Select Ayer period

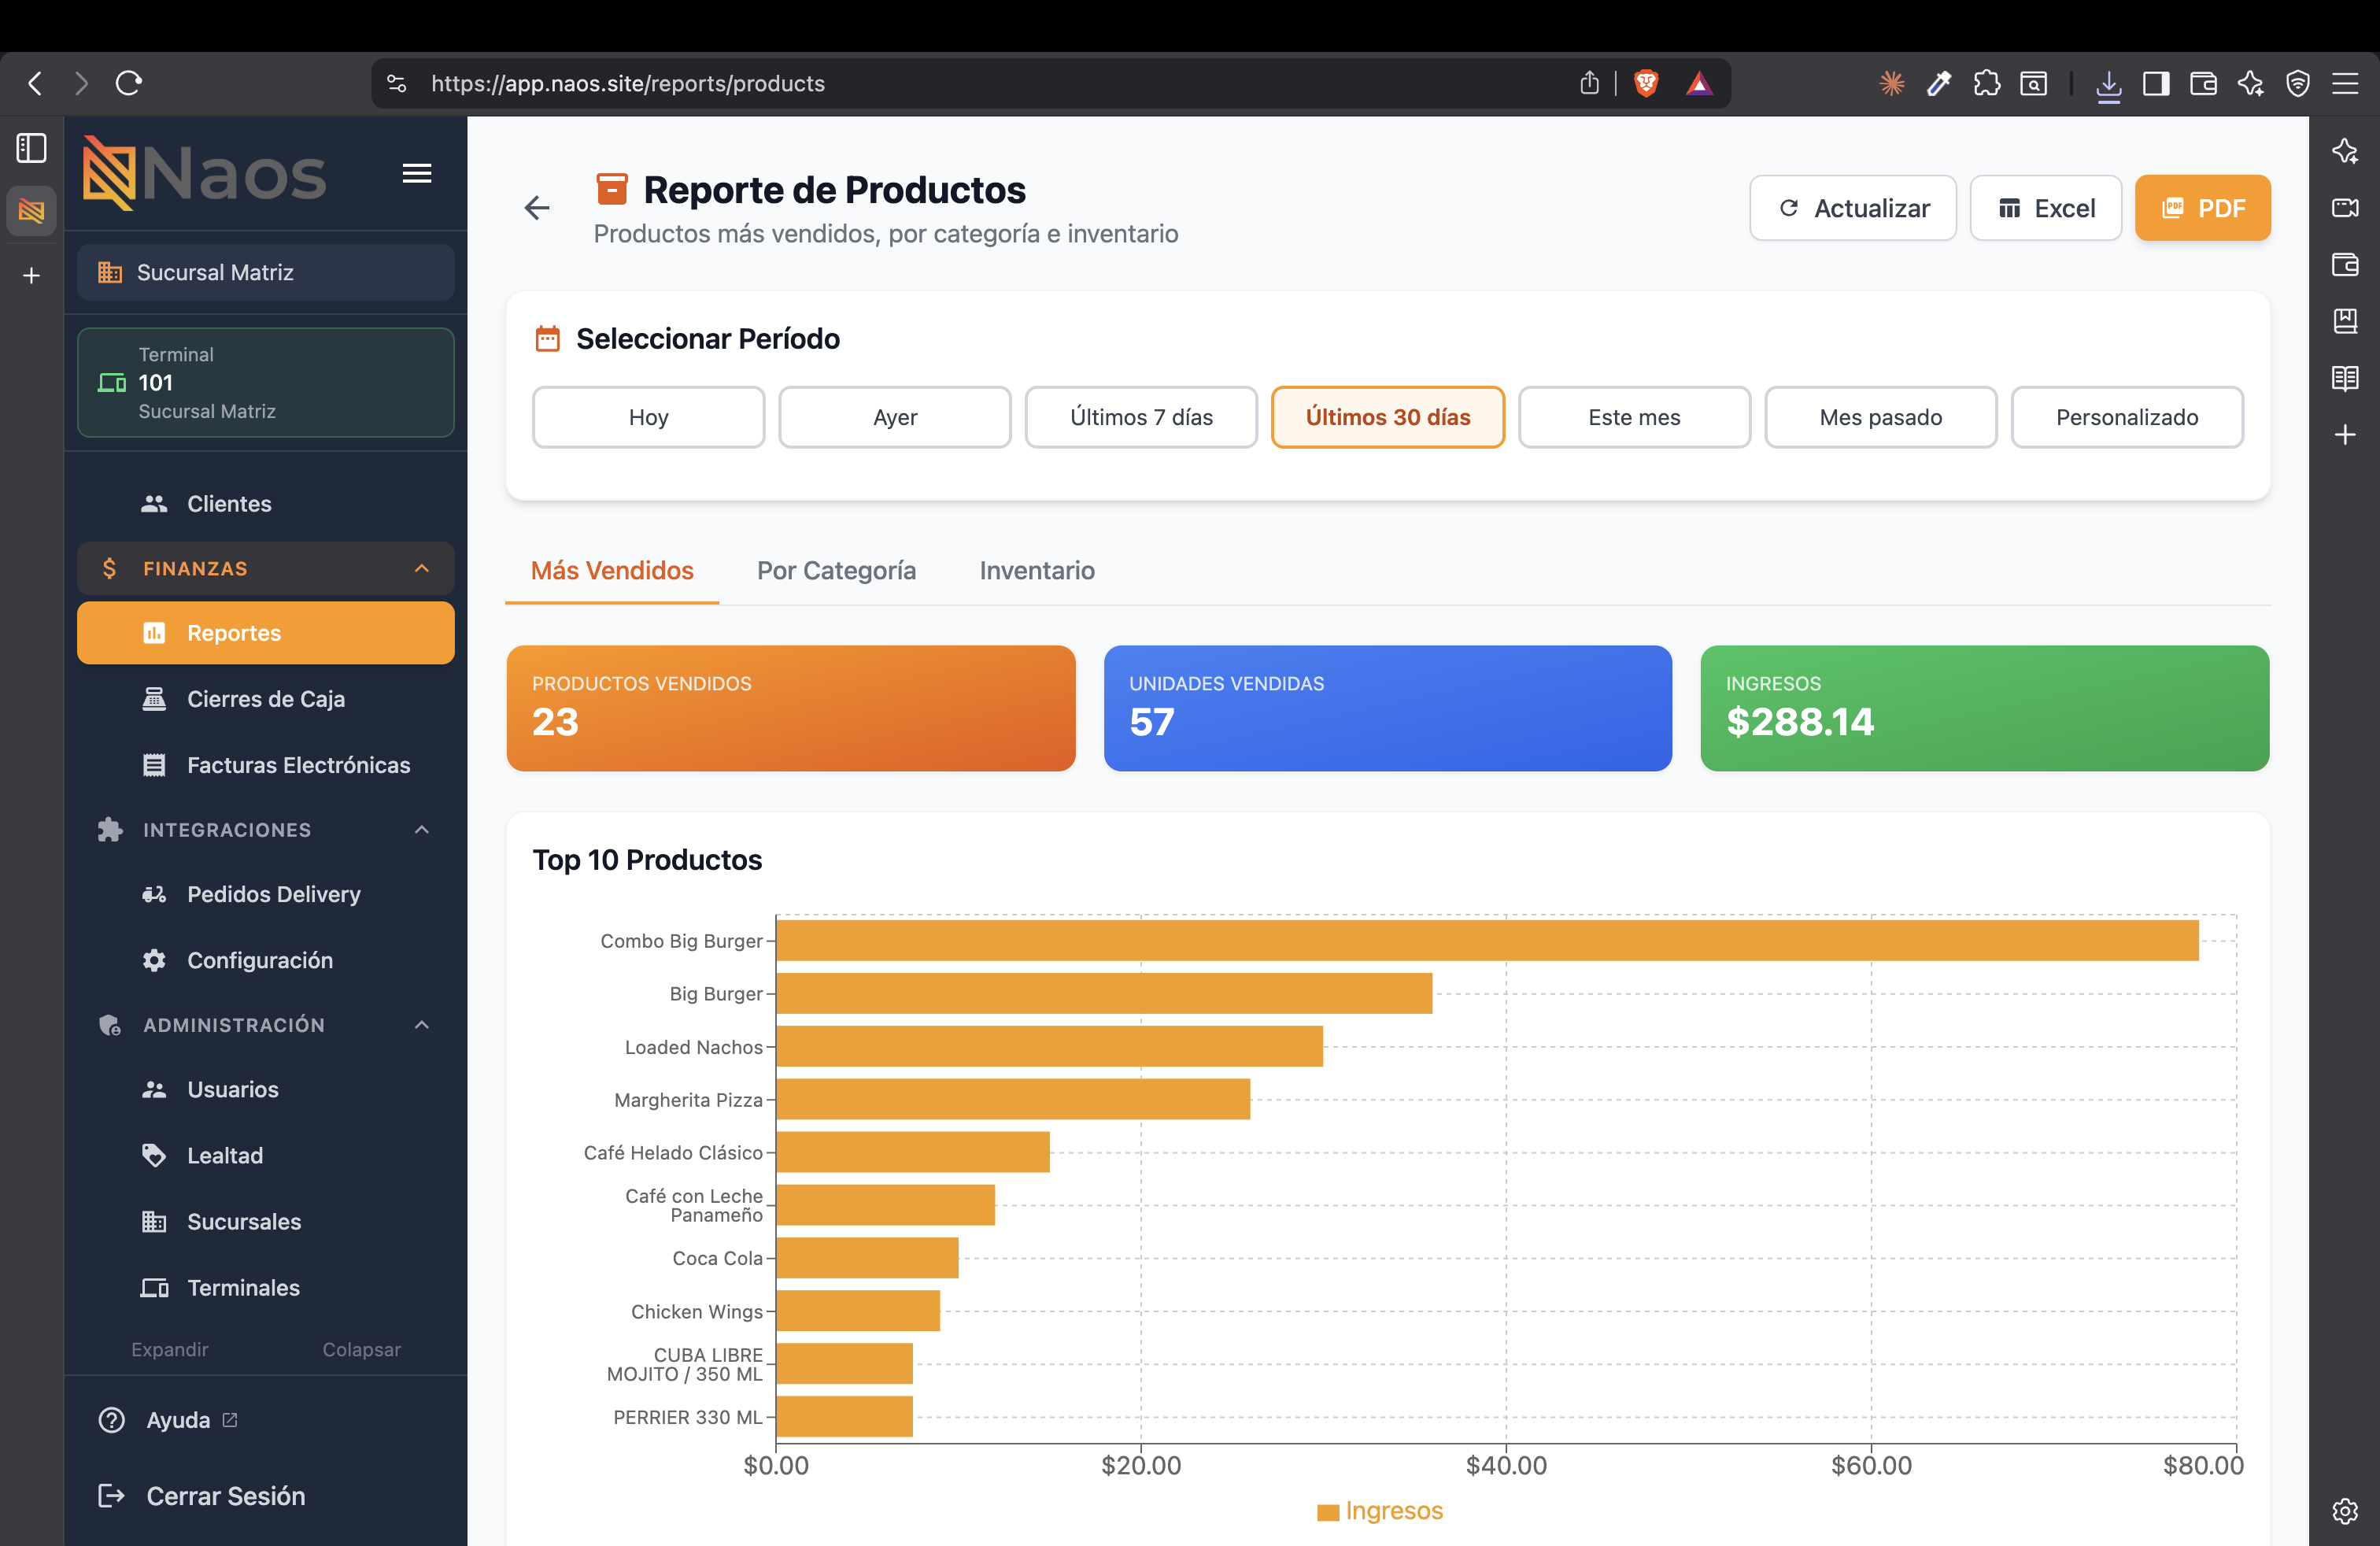click(895, 417)
